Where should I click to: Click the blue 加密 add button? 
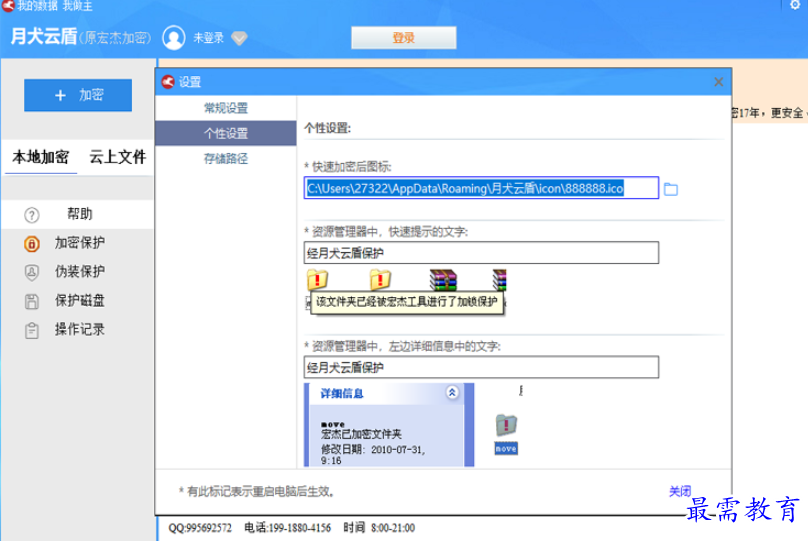tap(78, 95)
